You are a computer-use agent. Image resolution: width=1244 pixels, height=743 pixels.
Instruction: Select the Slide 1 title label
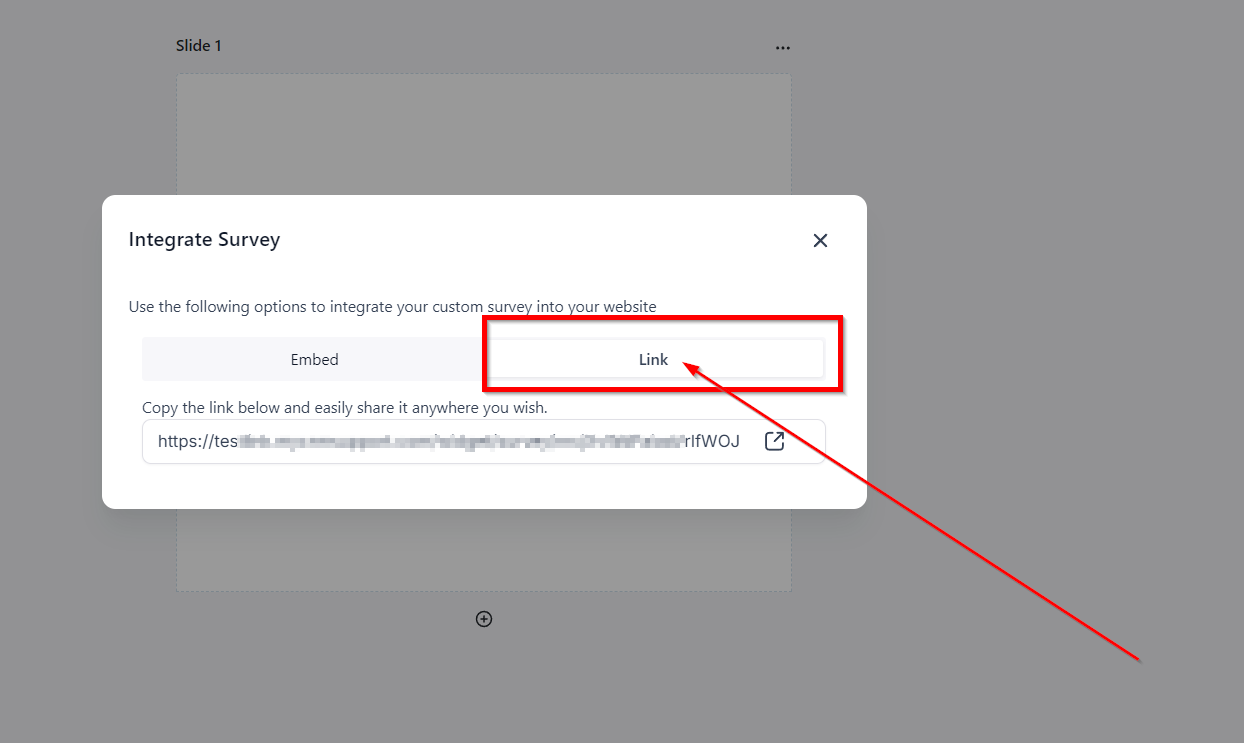tap(199, 46)
